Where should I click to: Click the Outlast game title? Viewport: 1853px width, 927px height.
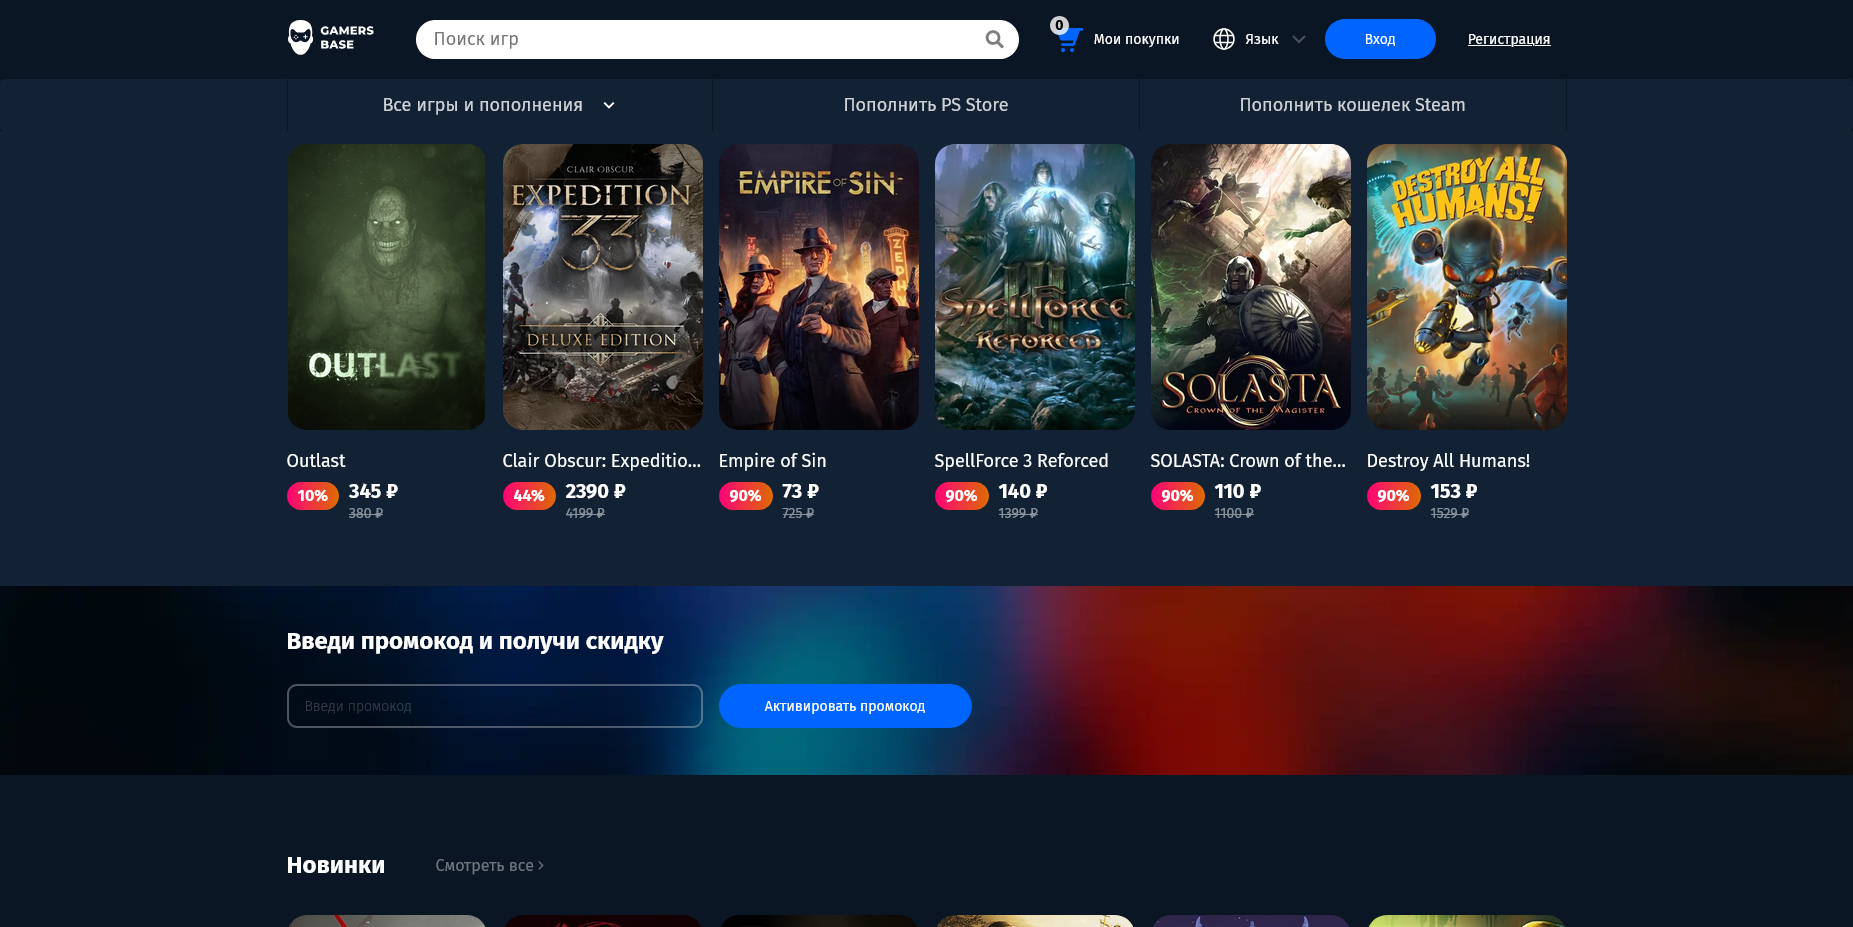coord(316,461)
